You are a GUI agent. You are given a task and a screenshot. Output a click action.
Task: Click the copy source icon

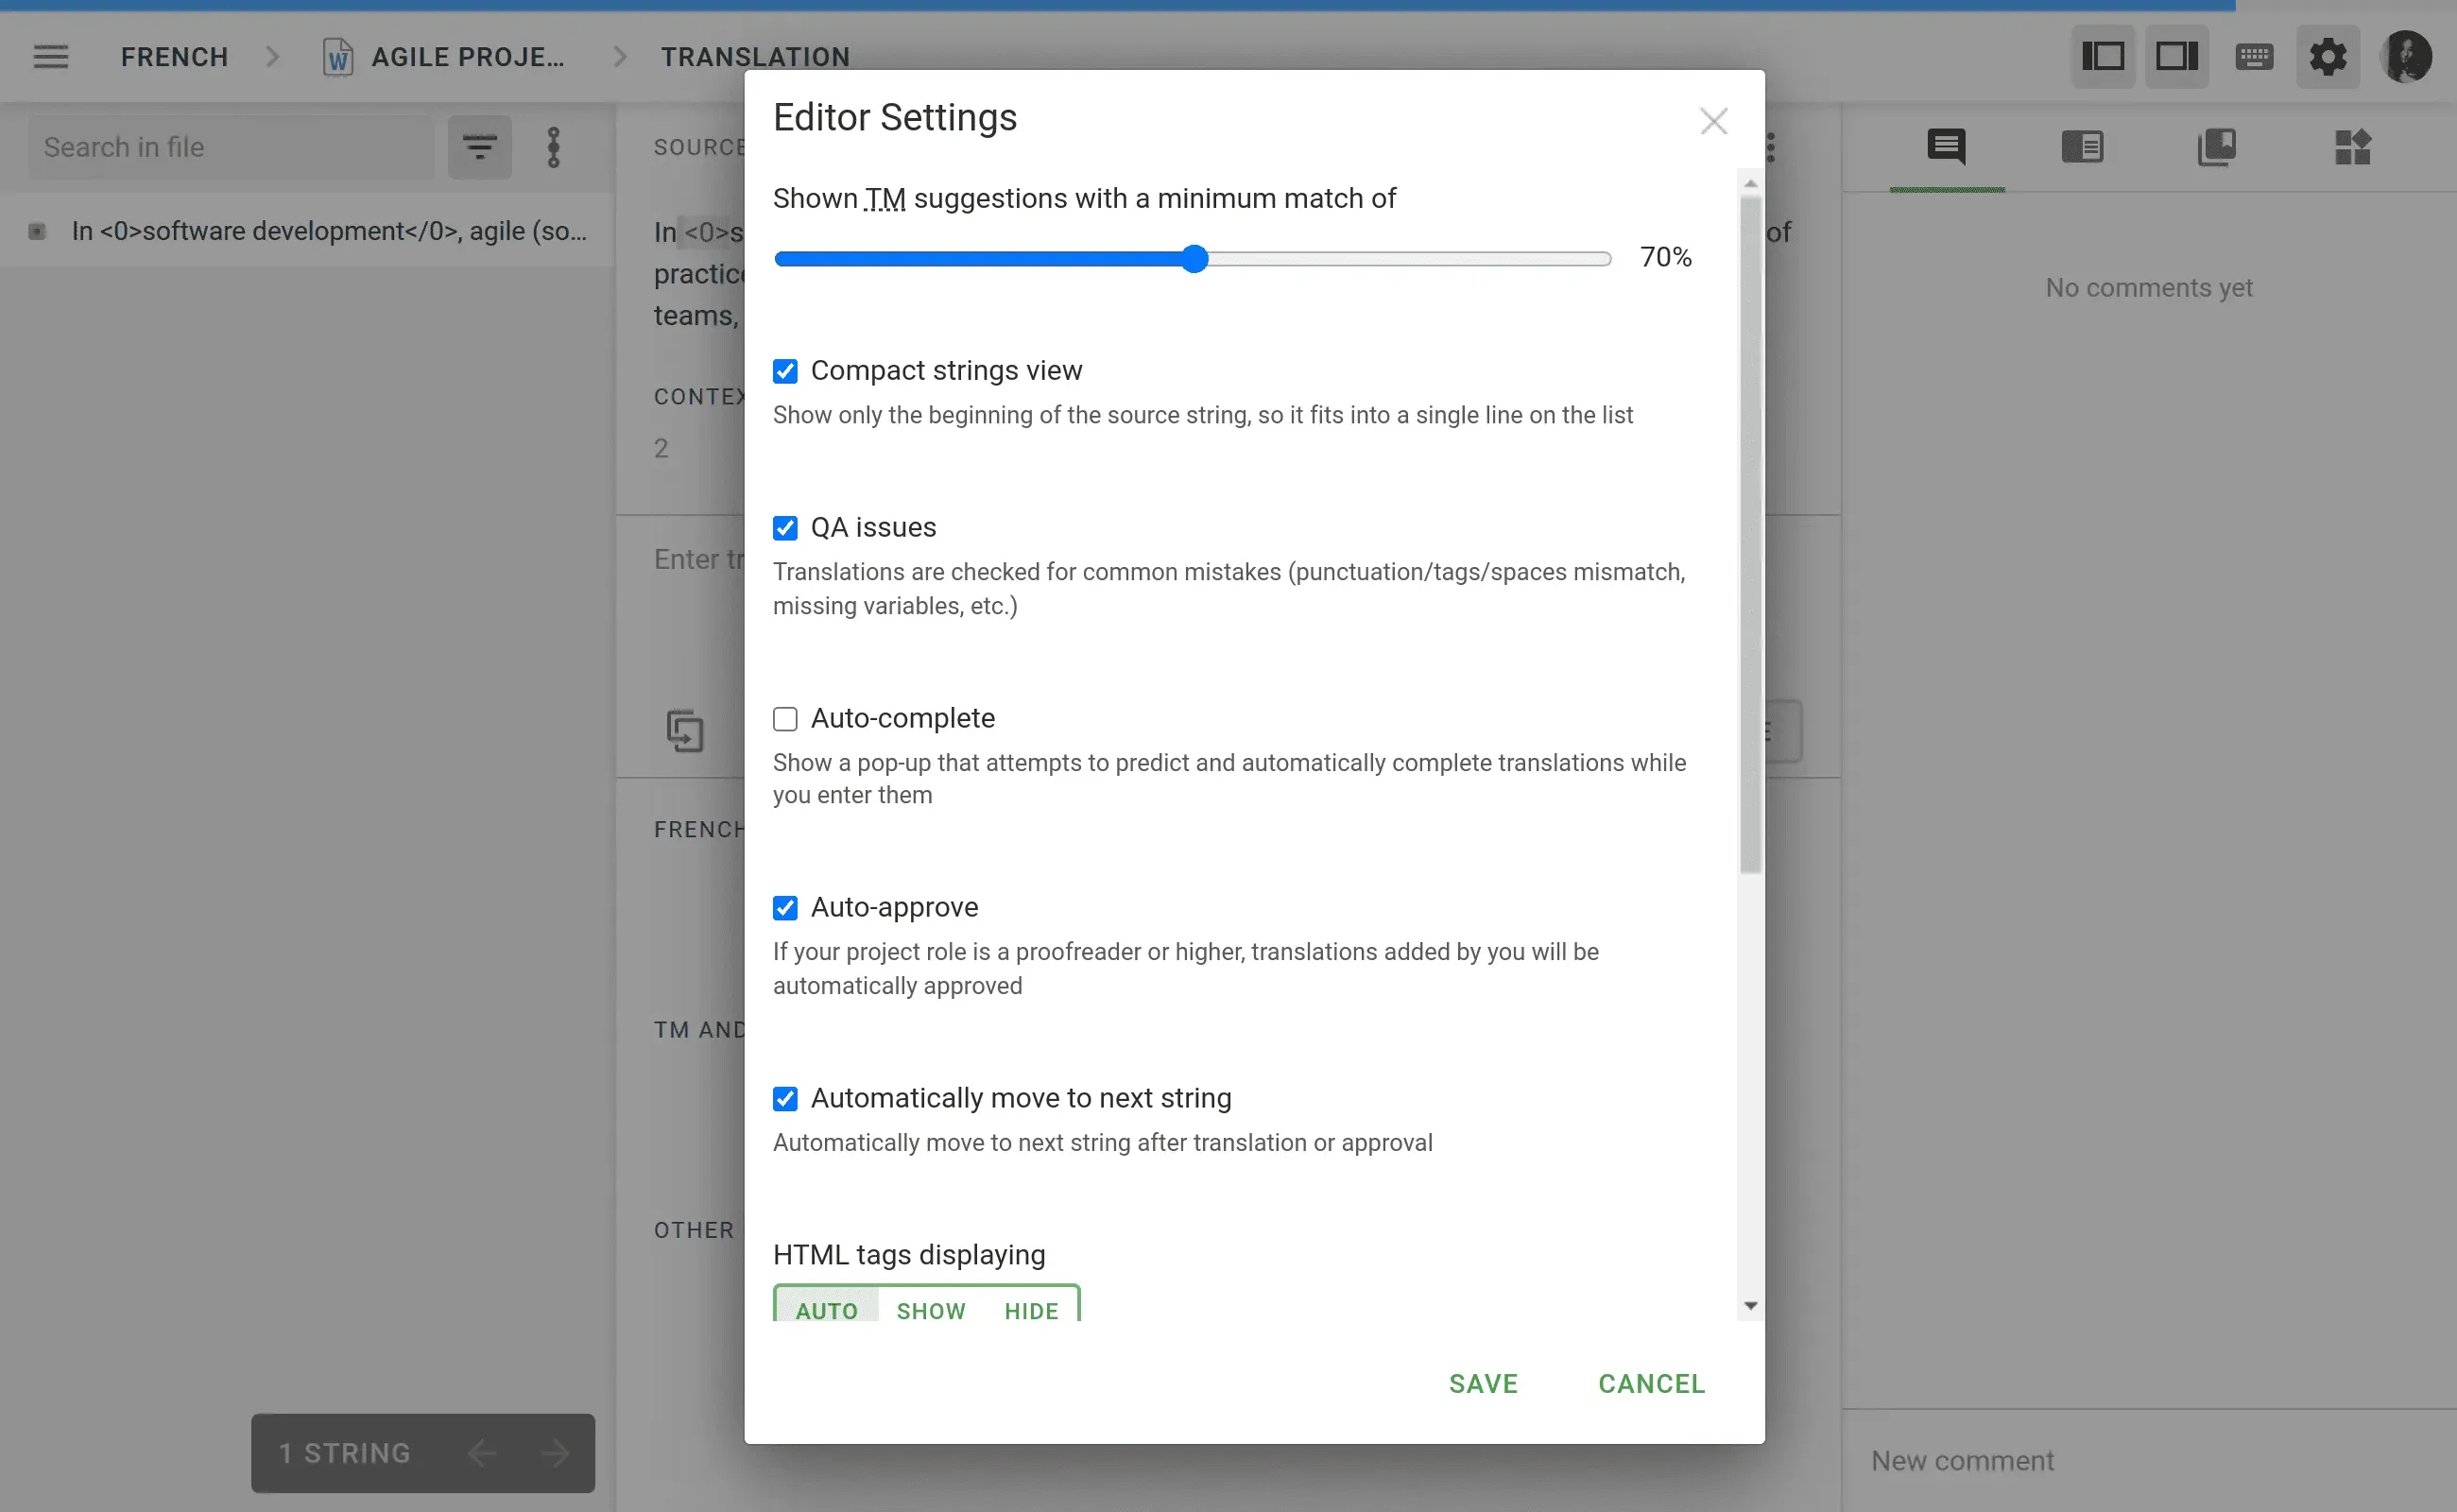685,731
